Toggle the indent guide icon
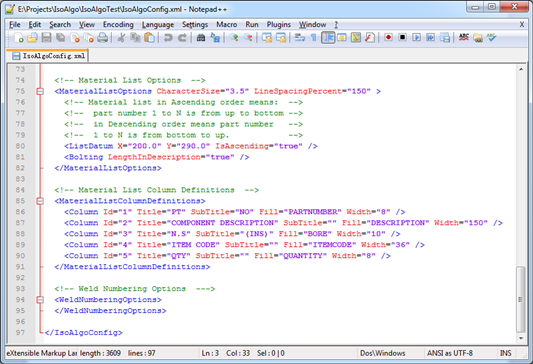The image size is (533, 364). [328, 37]
